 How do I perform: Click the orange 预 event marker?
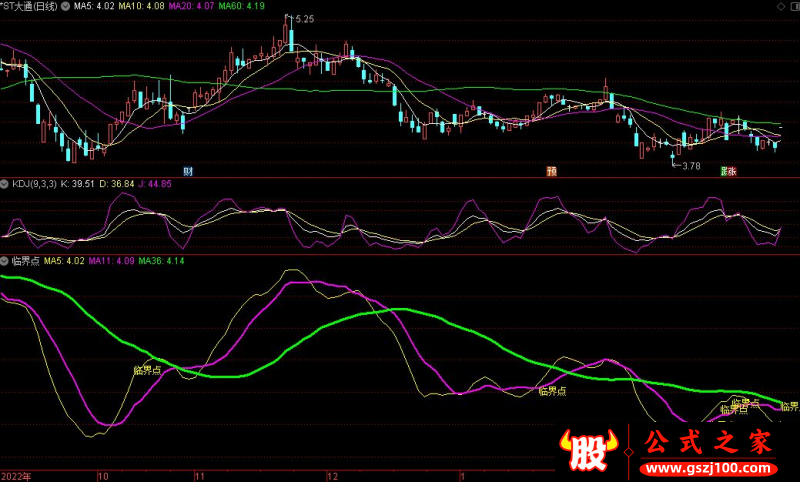551,171
